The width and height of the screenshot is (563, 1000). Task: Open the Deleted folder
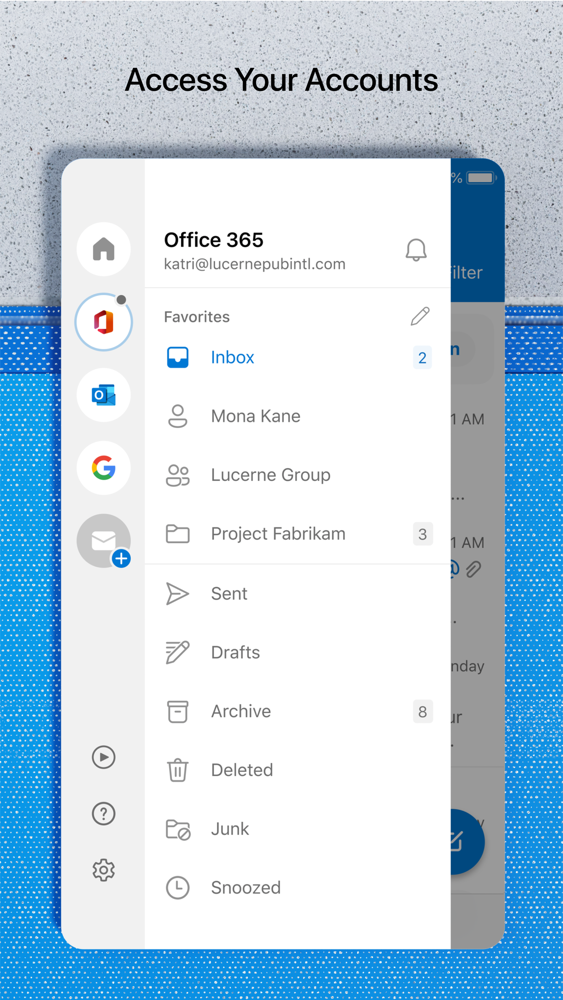[x=298, y=770]
